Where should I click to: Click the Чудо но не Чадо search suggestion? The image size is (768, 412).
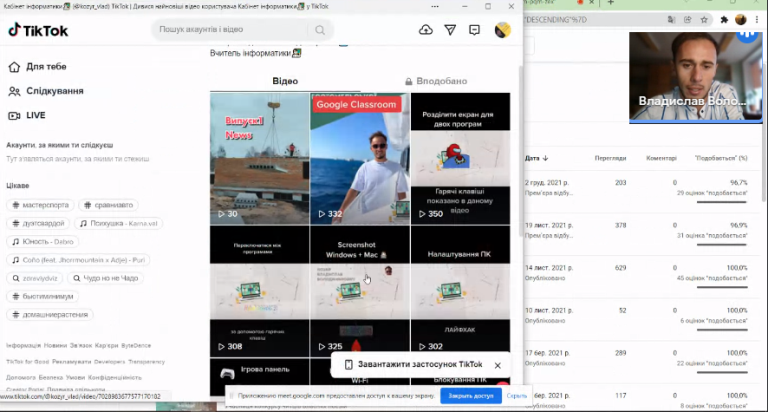pyautogui.click(x=106, y=278)
